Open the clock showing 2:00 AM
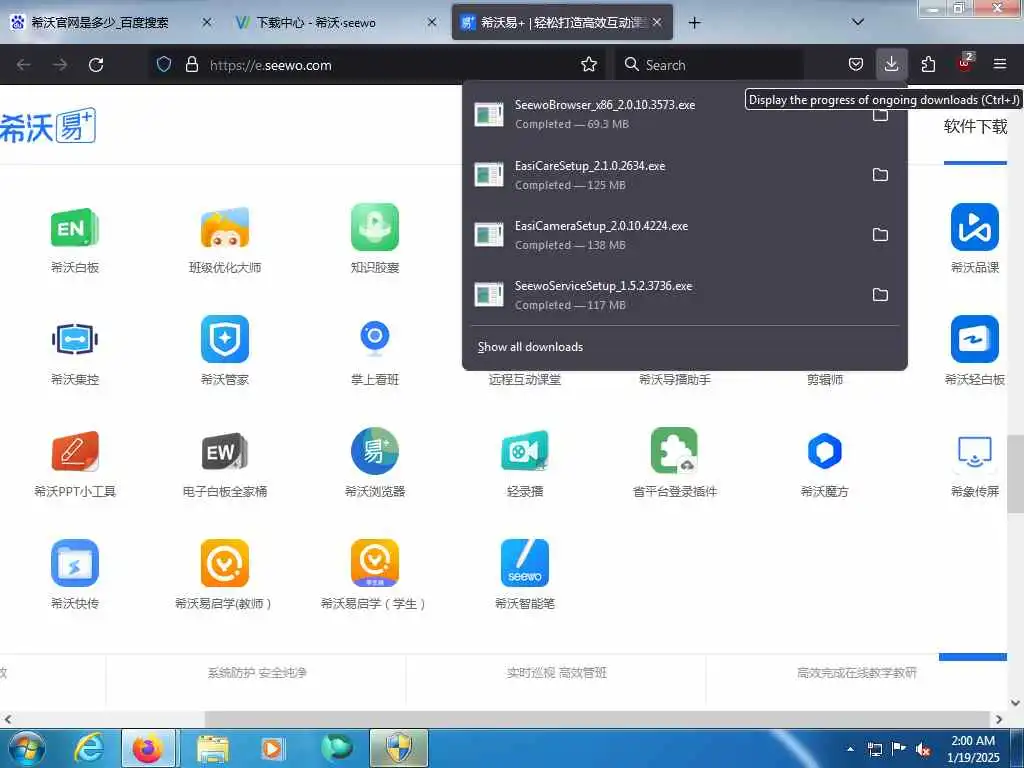This screenshot has width=1024, height=768. click(x=973, y=749)
